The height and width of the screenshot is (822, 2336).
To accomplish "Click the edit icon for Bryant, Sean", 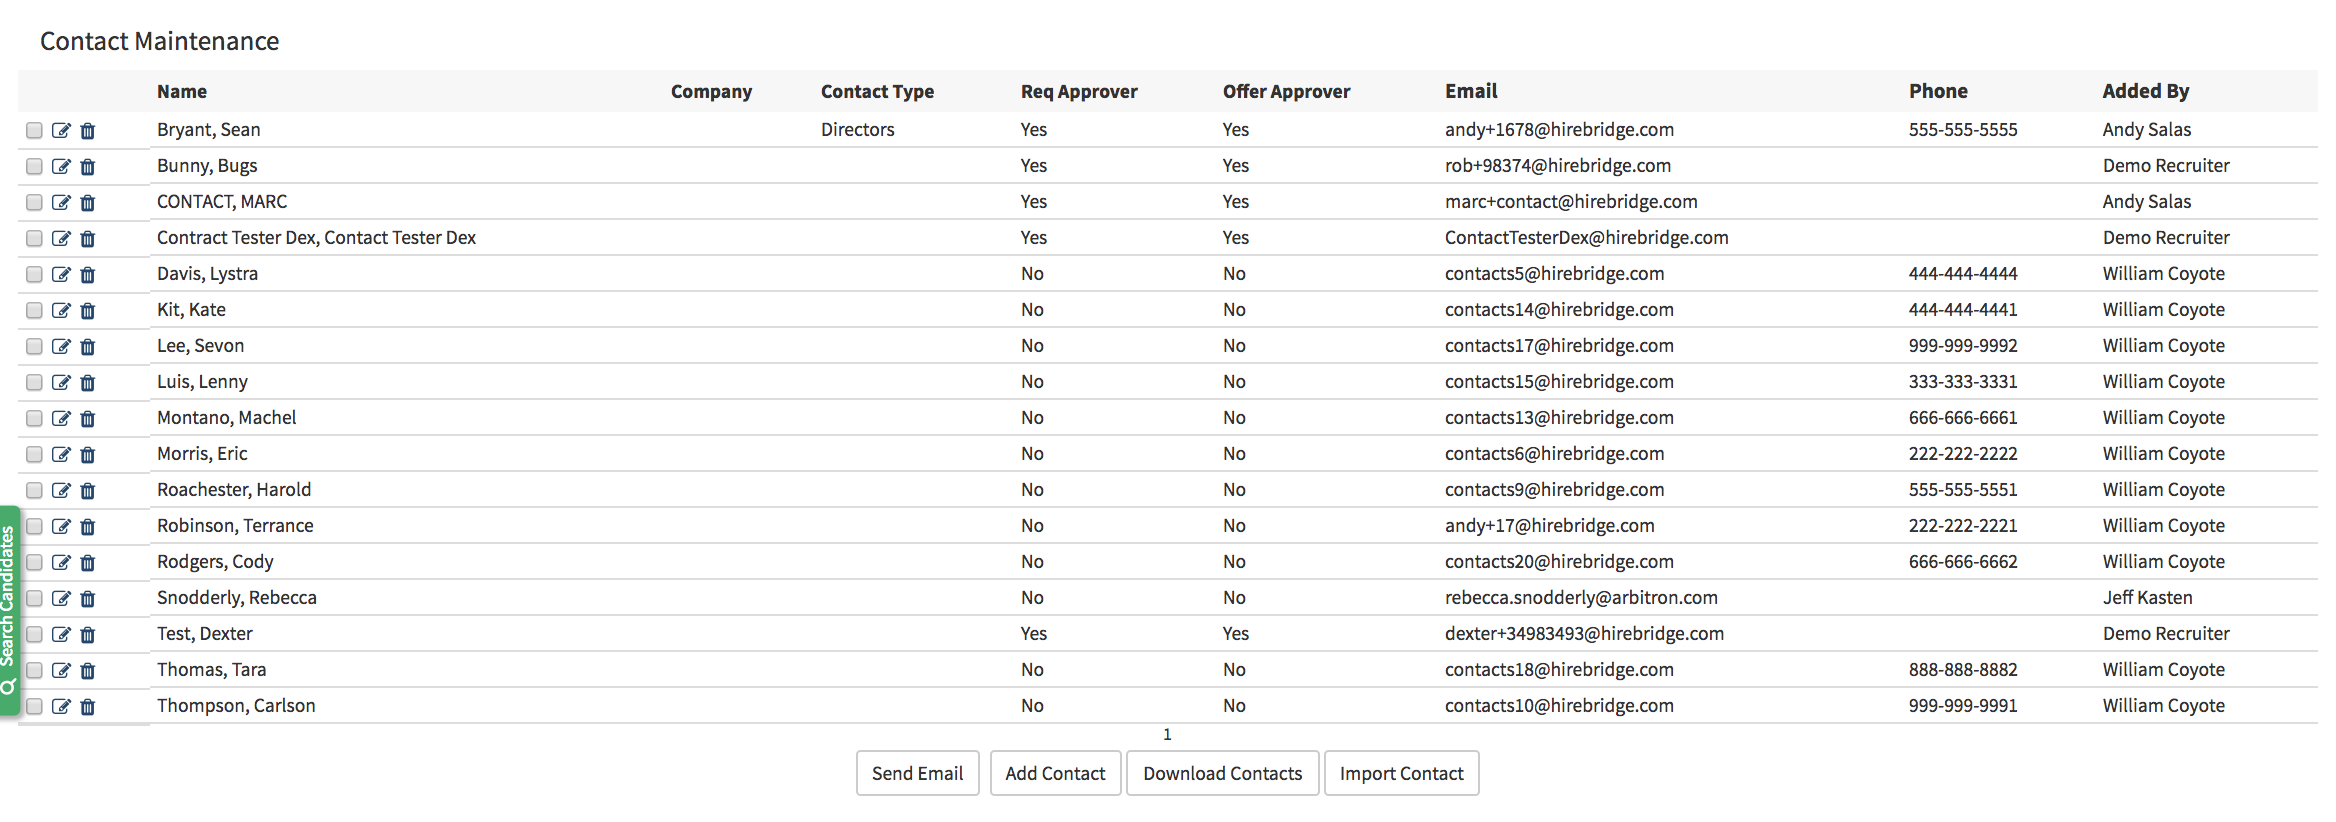I will click(61, 131).
